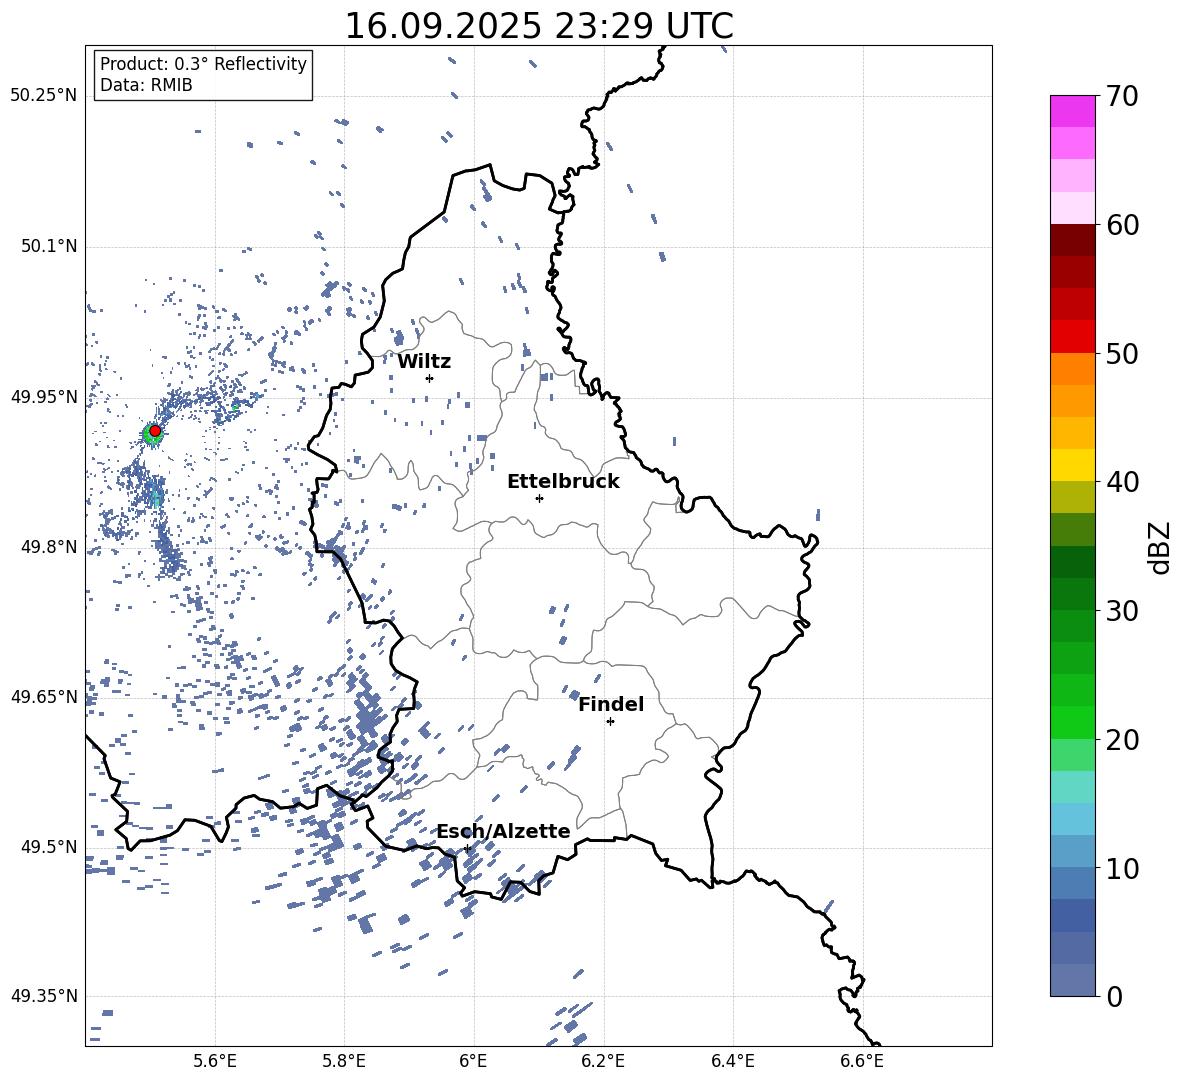Image resolution: width=1184 pixels, height=1081 pixels.
Task: Click the 49.35°N latitude label
Action: click(x=44, y=996)
